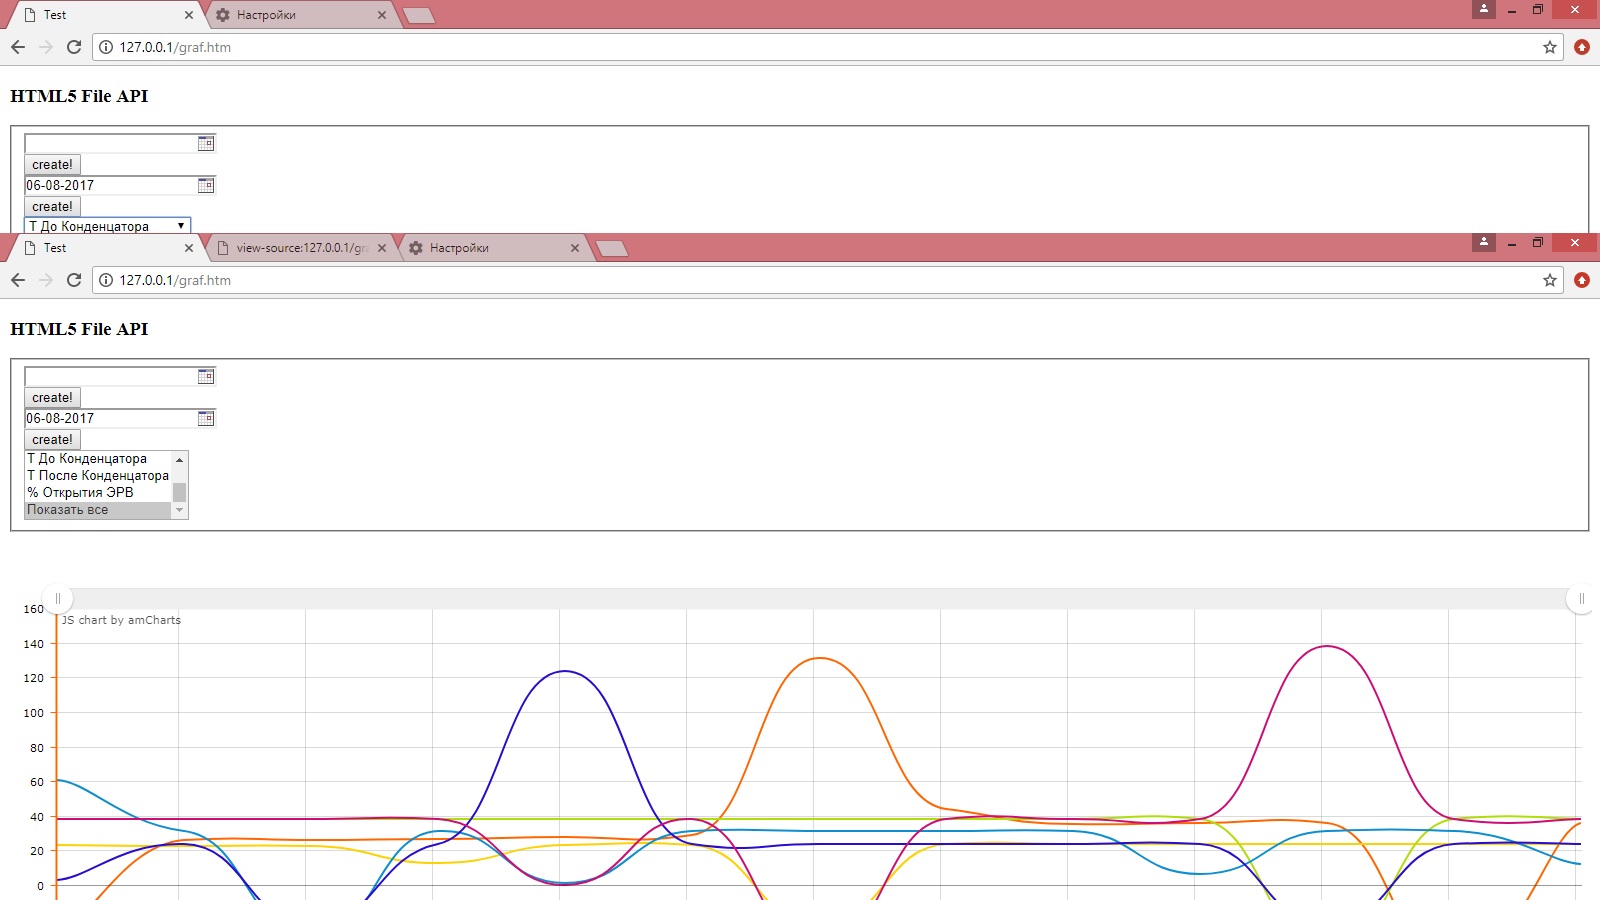Close the Test tab in the upper window
Screen dimensions: 1600x900
[x=189, y=15]
